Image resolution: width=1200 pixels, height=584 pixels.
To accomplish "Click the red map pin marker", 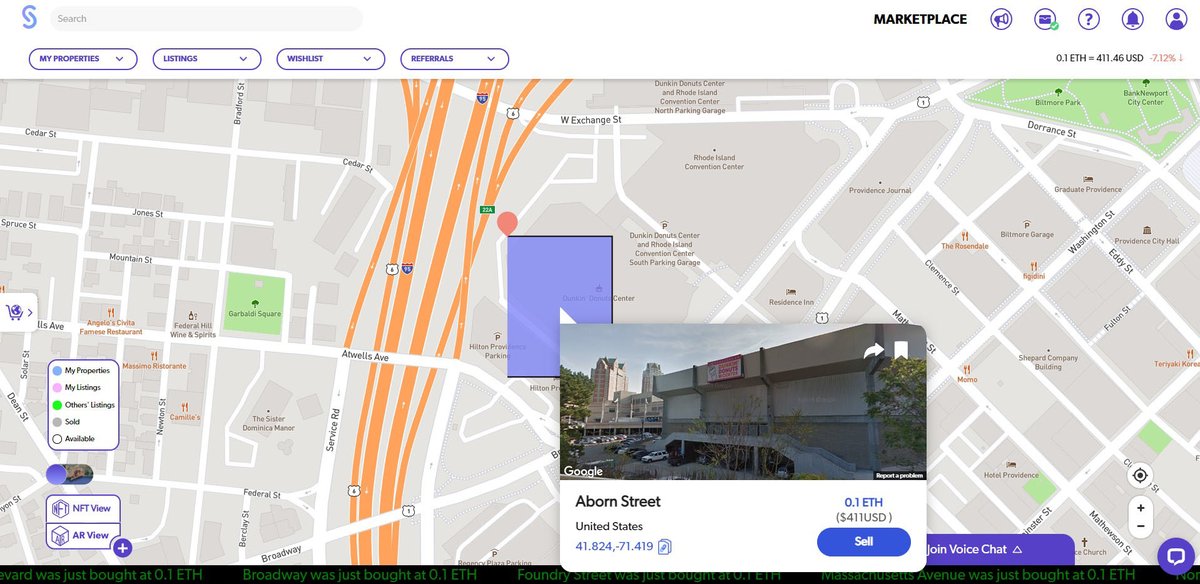I will point(508,223).
